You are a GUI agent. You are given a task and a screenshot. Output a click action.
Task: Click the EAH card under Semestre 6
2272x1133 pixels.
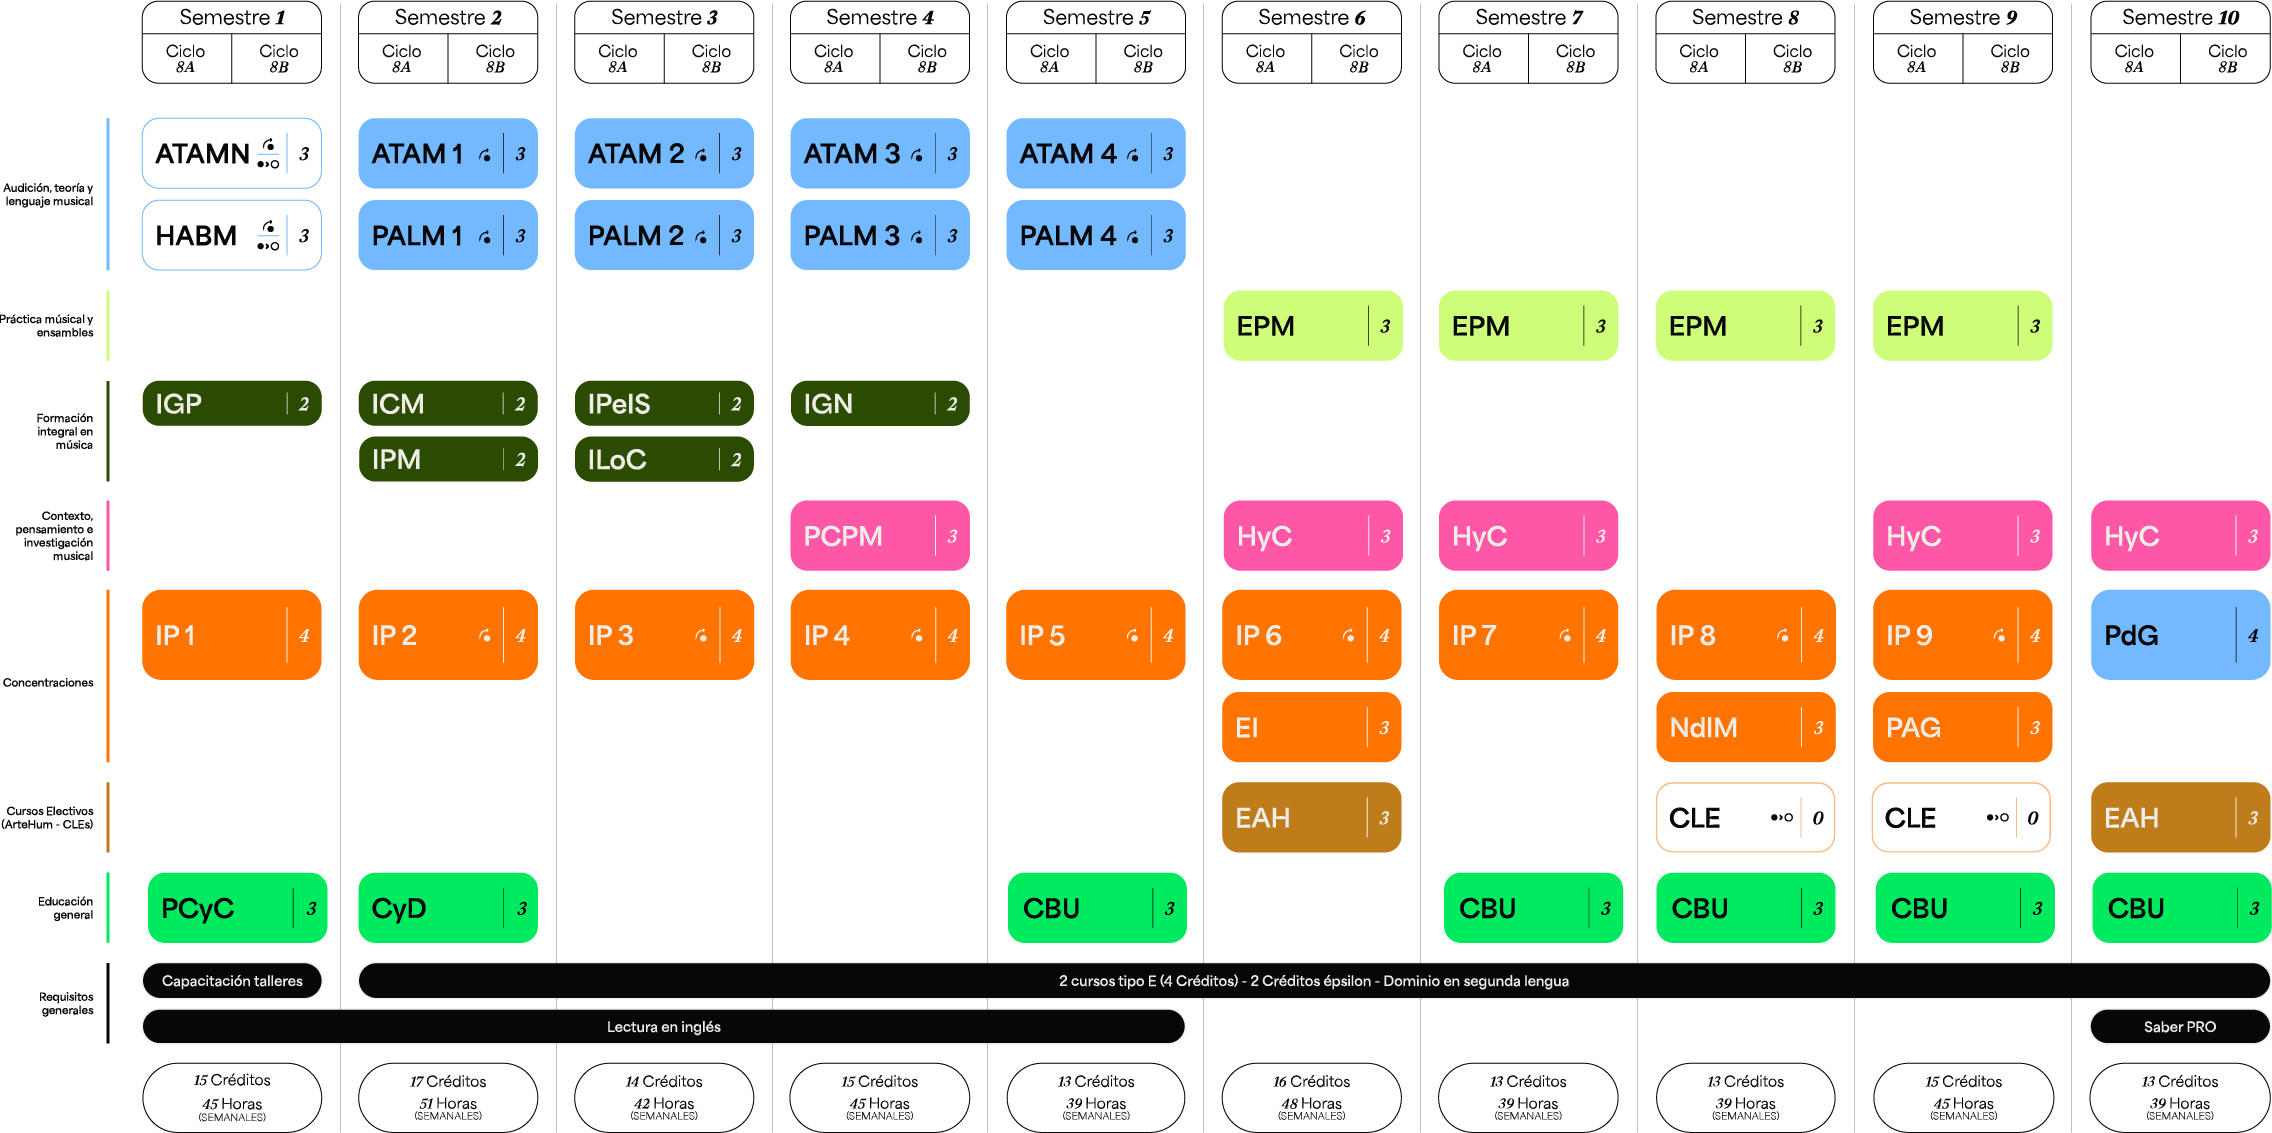[x=1311, y=818]
